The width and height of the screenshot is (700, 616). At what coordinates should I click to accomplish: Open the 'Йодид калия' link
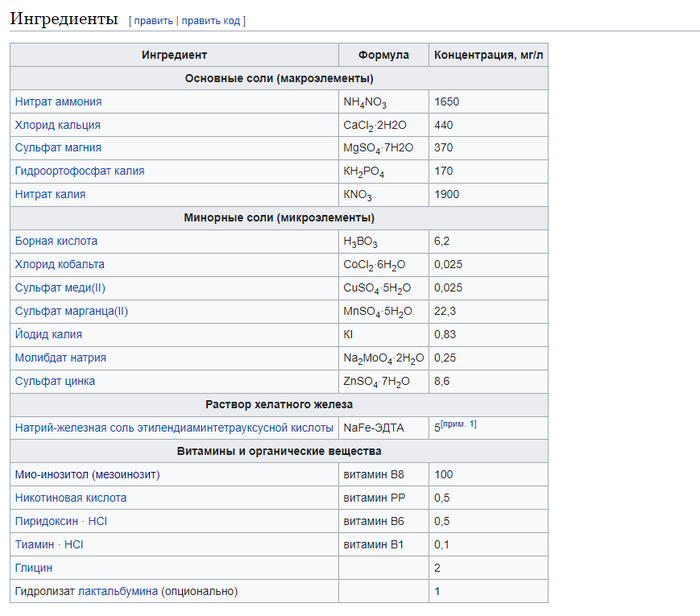click(49, 334)
